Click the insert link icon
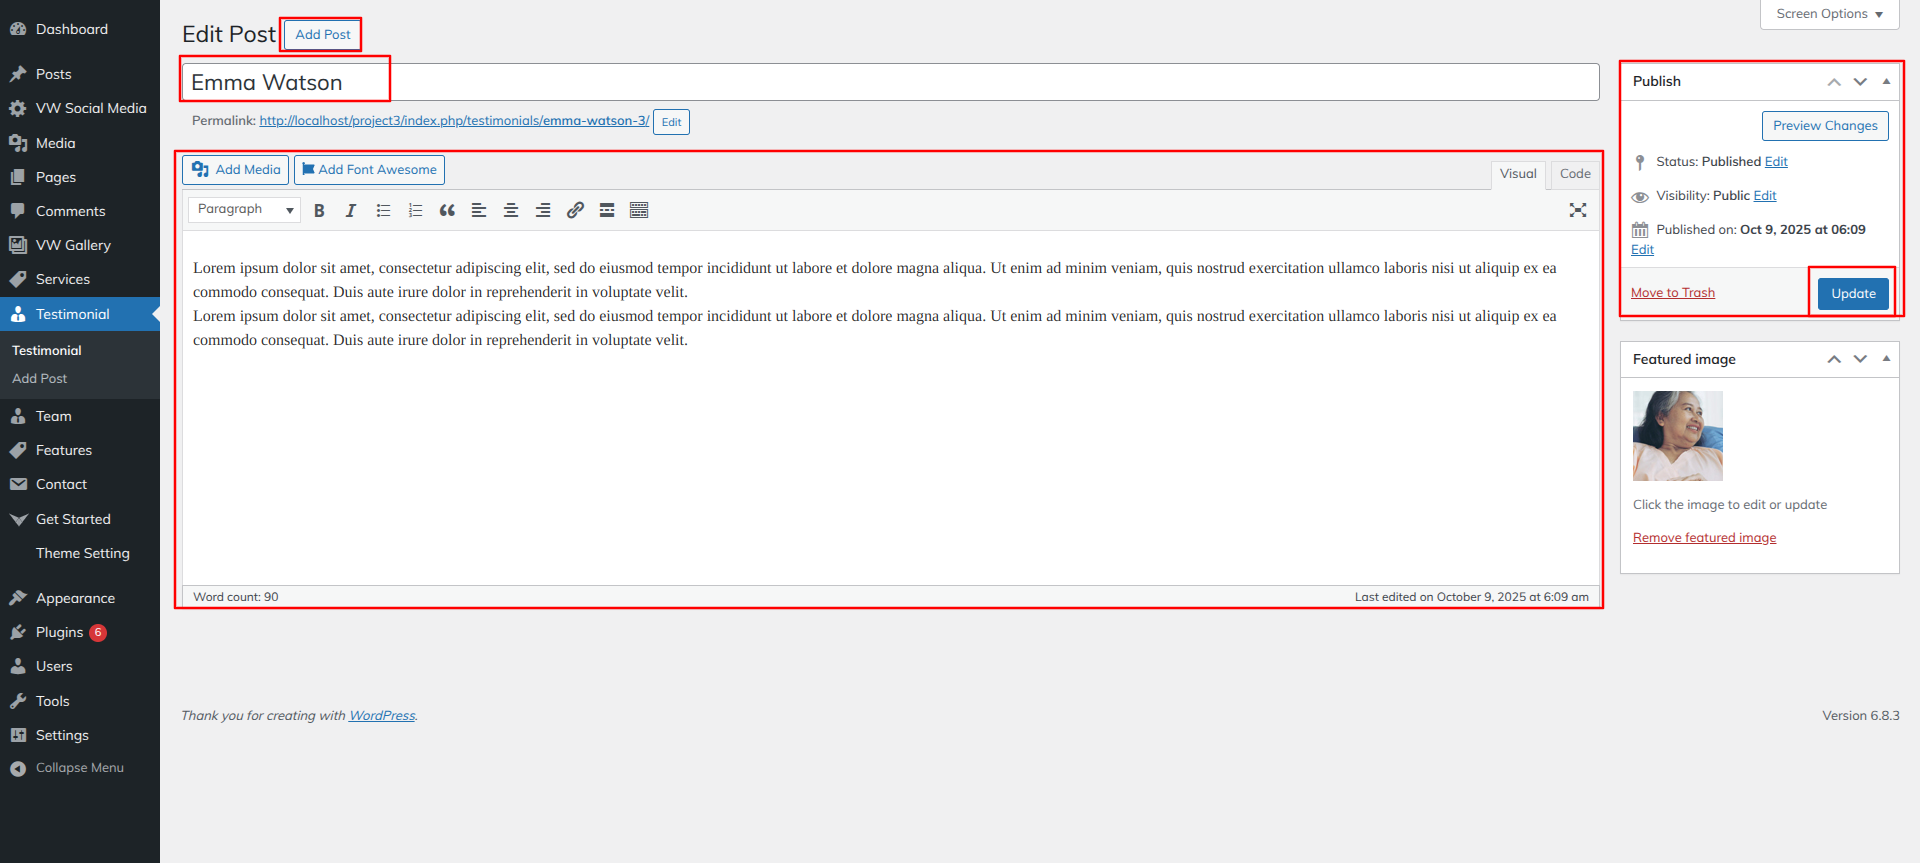1920x863 pixels. pyautogui.click(x=575, y=210)
